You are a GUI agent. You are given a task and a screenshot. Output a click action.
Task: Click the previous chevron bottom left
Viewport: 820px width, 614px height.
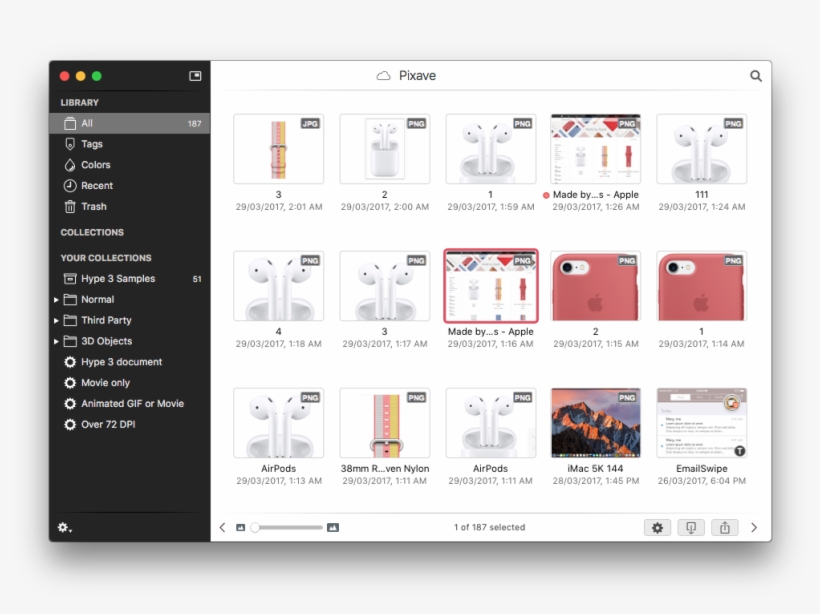(x=221, y=527)
